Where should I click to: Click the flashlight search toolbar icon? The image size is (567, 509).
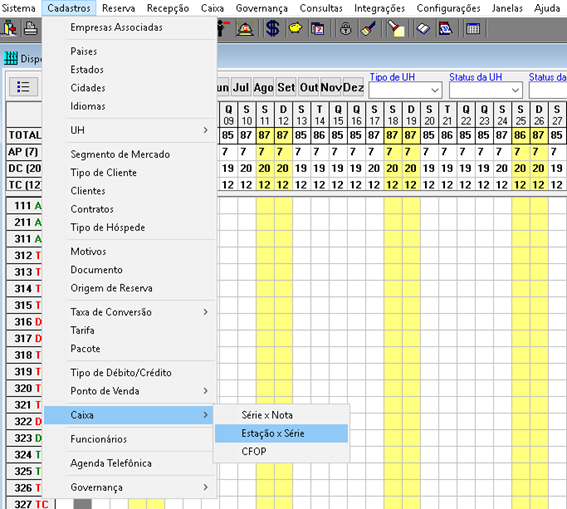click(396, 28)
